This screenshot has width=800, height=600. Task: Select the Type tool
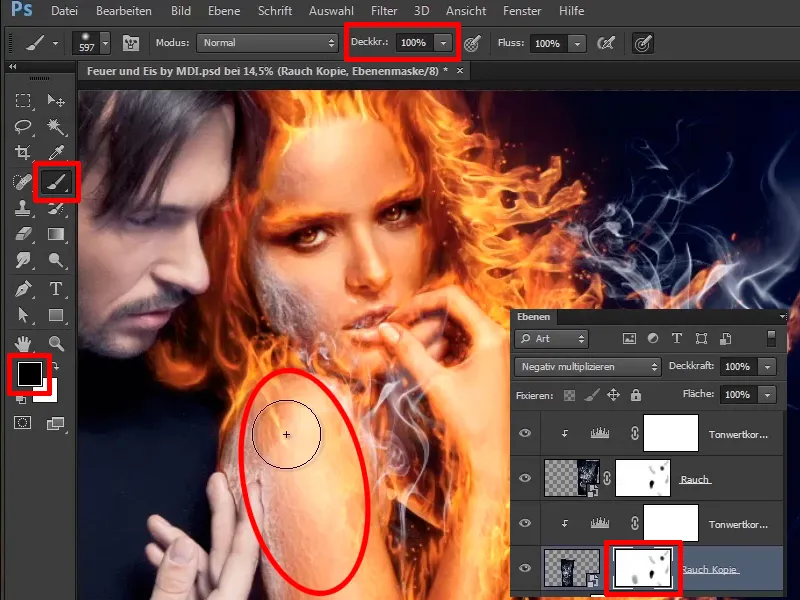click(x=56, y=289)
